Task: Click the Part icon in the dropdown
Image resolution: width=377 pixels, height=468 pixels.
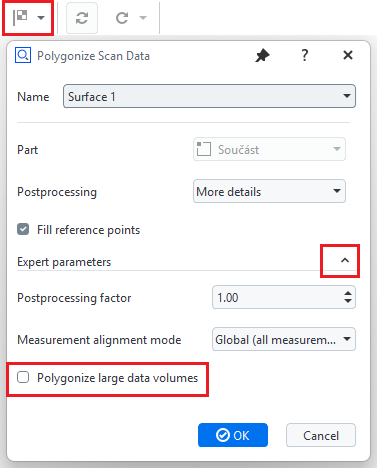Action: coord(204,149)
